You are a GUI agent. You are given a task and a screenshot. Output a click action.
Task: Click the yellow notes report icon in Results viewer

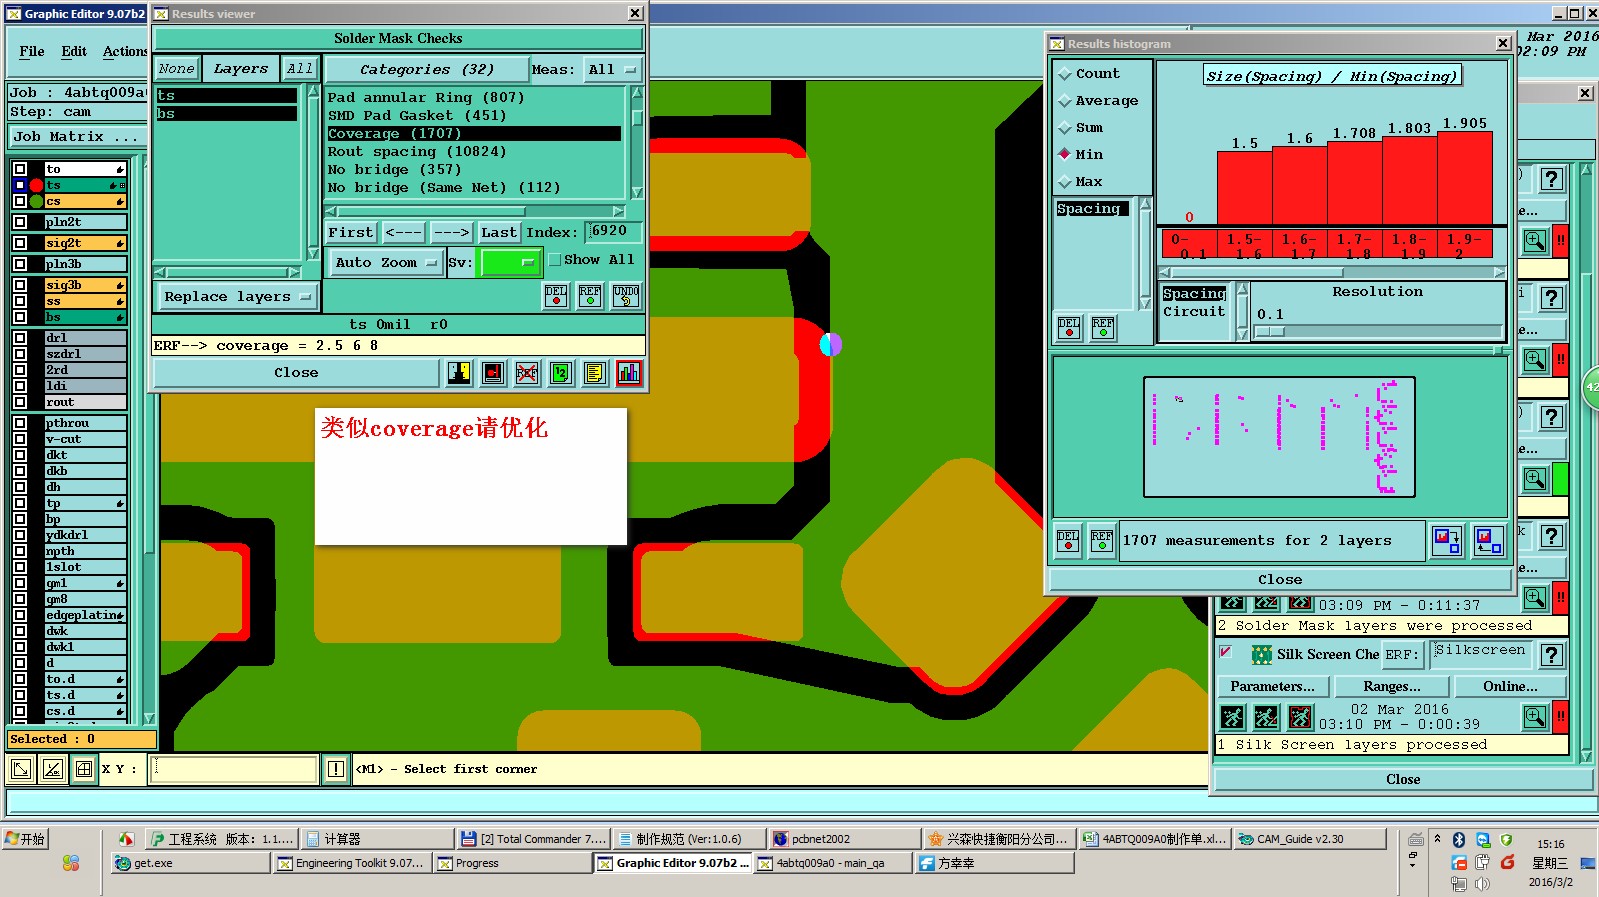[595, 373]
